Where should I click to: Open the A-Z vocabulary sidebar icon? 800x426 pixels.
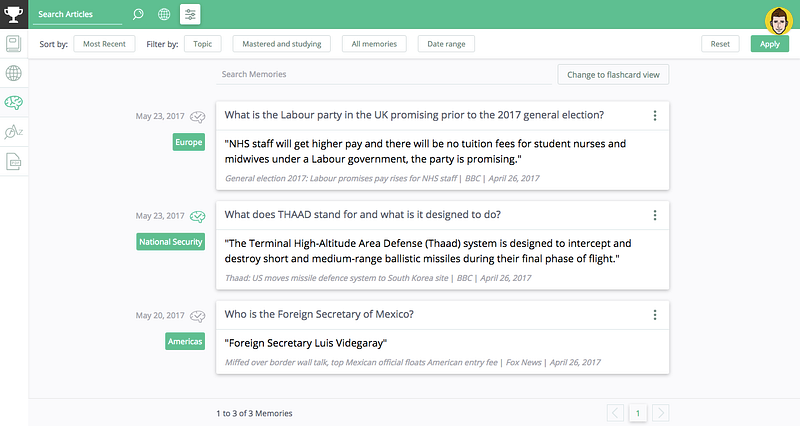click(x=14, y=132)
